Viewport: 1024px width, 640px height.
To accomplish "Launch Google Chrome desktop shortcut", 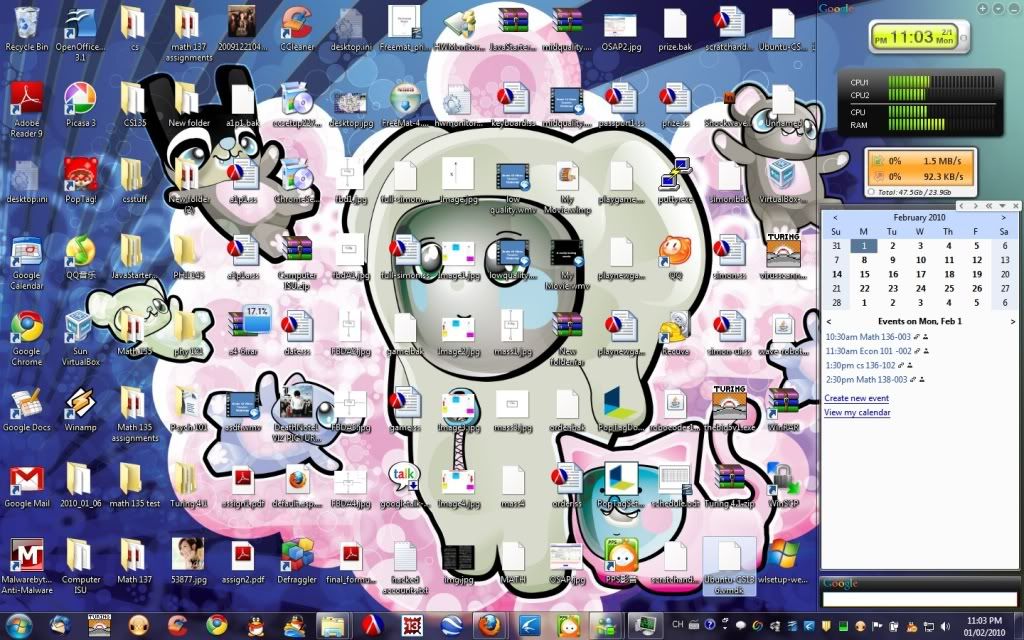I will pos(26,338).
